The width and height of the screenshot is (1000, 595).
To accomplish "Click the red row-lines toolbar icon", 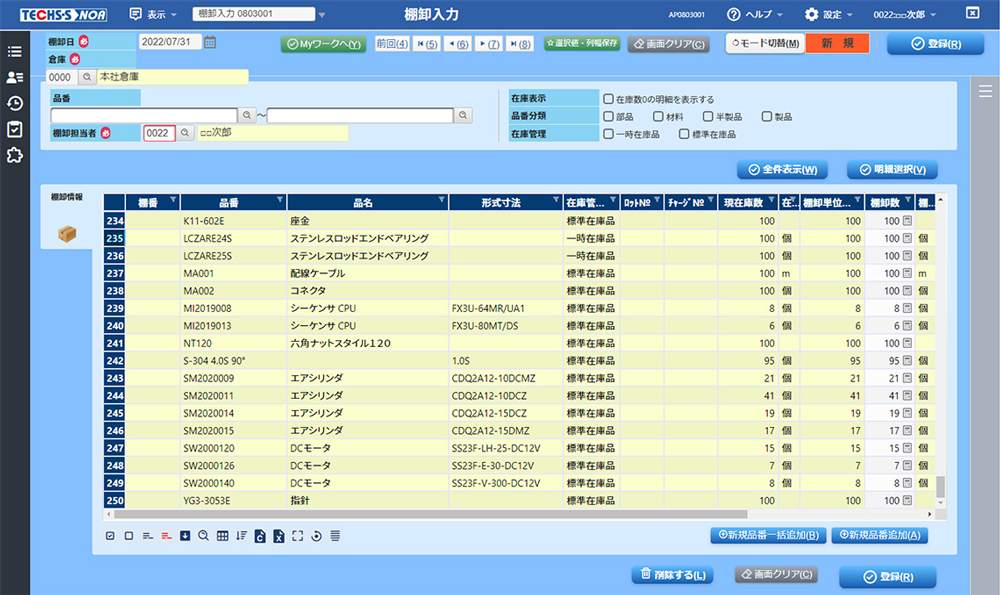I will pyautogui.click(x=166, y=536).
